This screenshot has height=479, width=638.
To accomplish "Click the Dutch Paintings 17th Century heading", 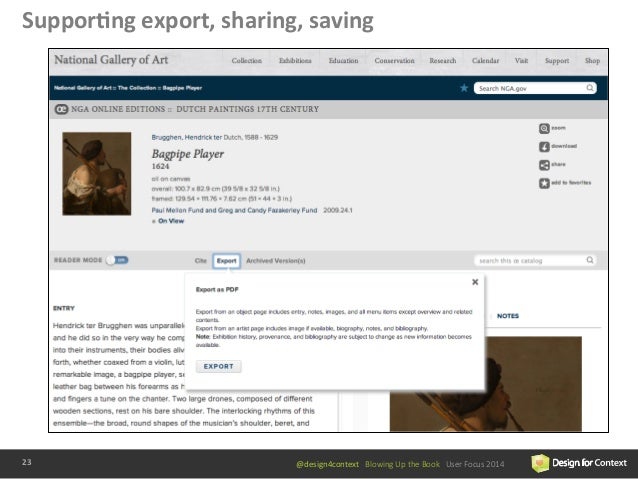I will [247, 109].
